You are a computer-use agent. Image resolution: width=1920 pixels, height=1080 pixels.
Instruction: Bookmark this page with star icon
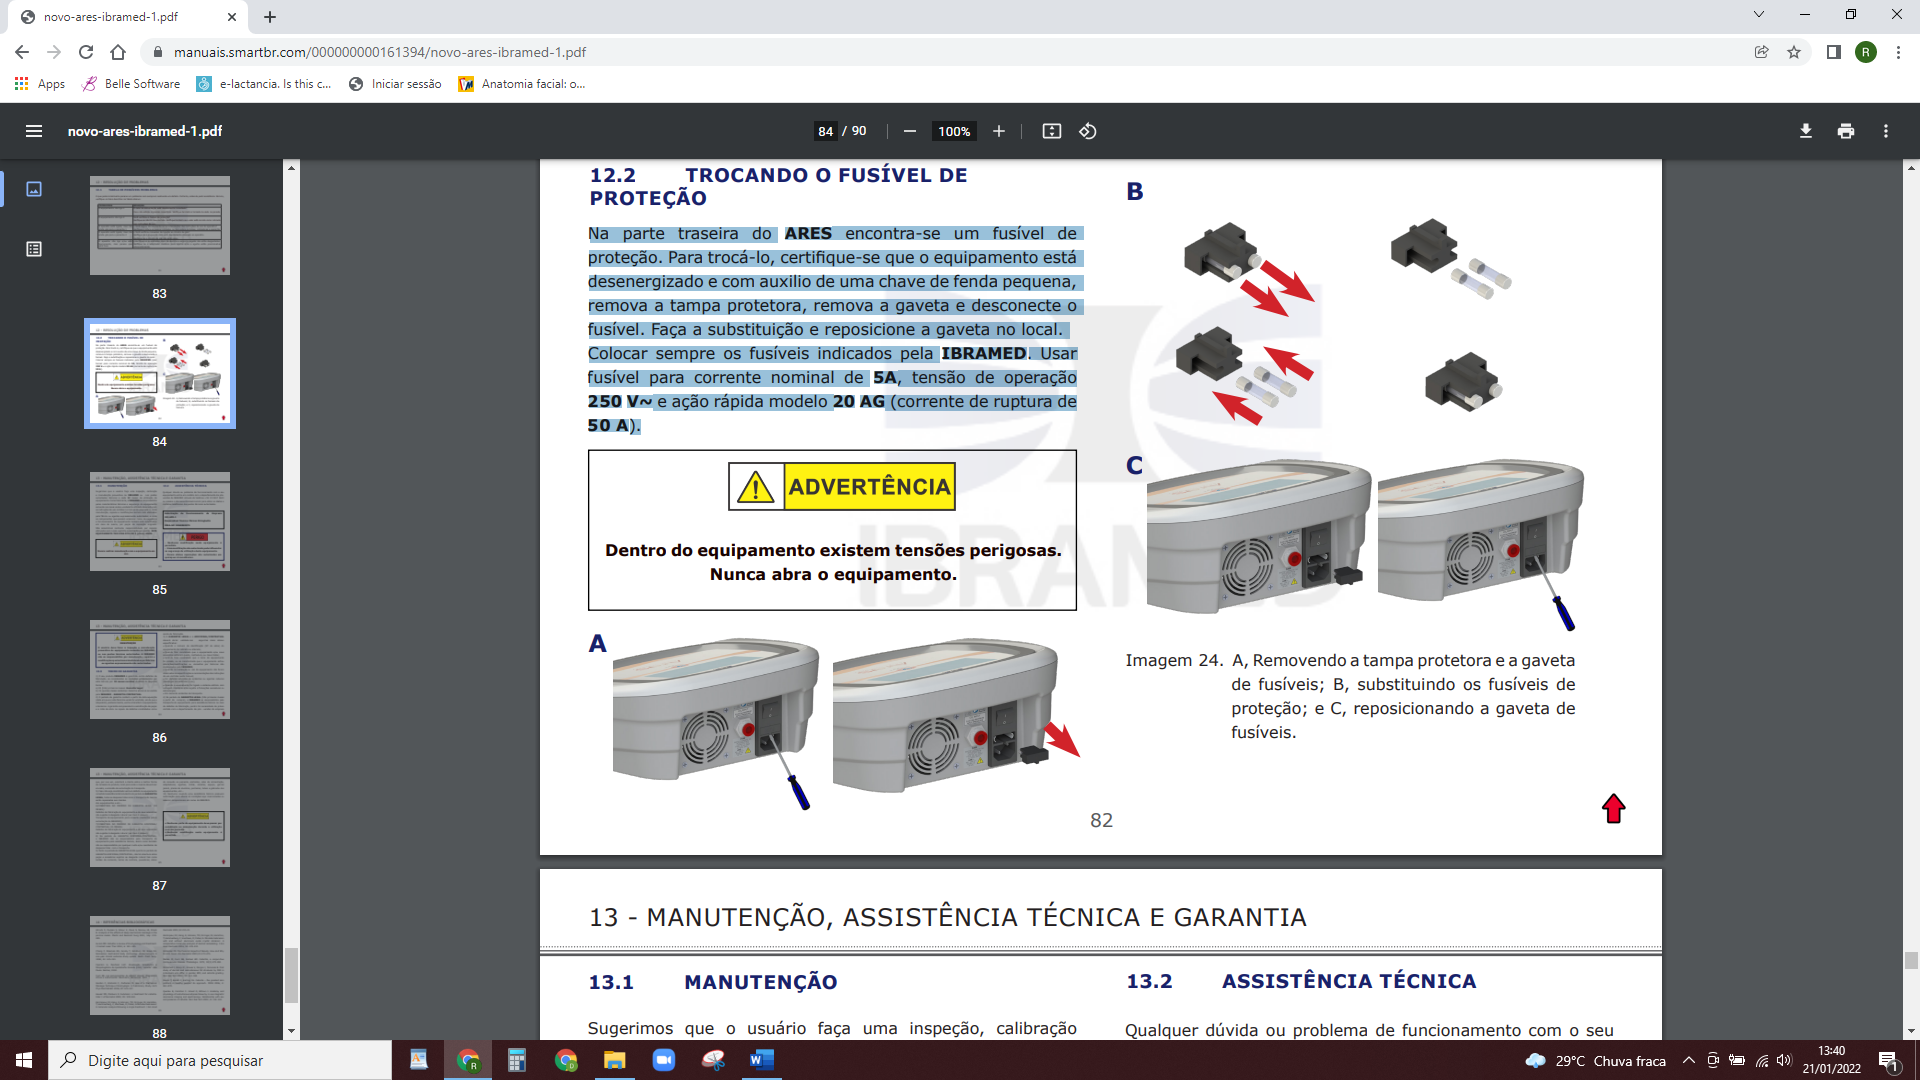[1794, 52]
